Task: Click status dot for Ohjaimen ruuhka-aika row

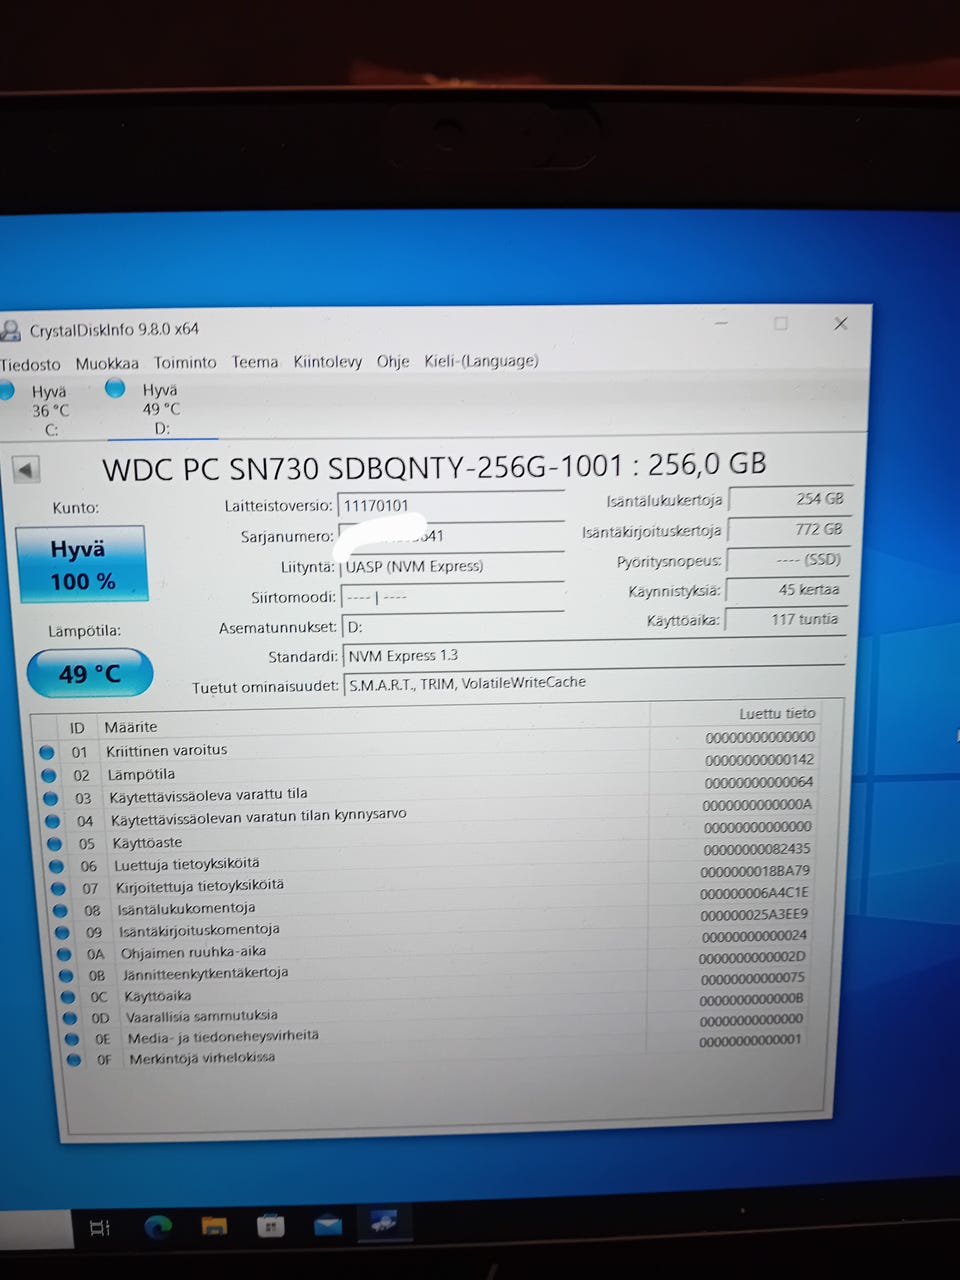Action: click(64, 953)
